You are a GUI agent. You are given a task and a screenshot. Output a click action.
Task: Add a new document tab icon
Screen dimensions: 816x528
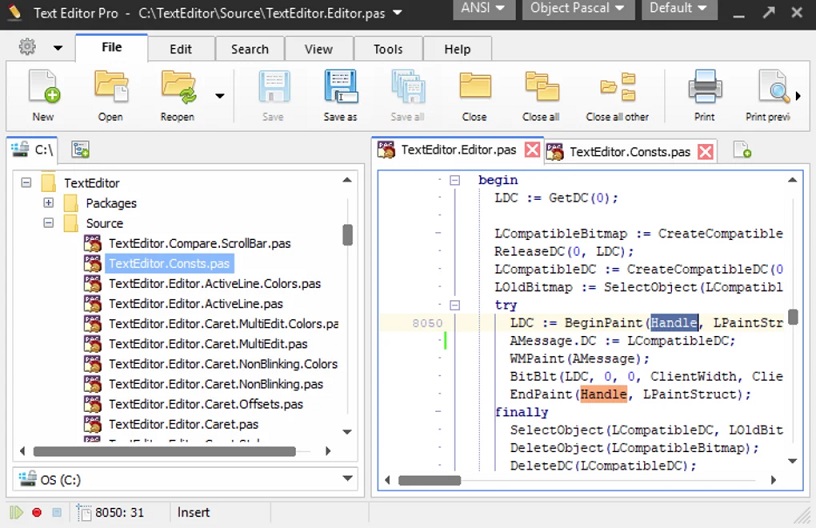coord(742,150)
